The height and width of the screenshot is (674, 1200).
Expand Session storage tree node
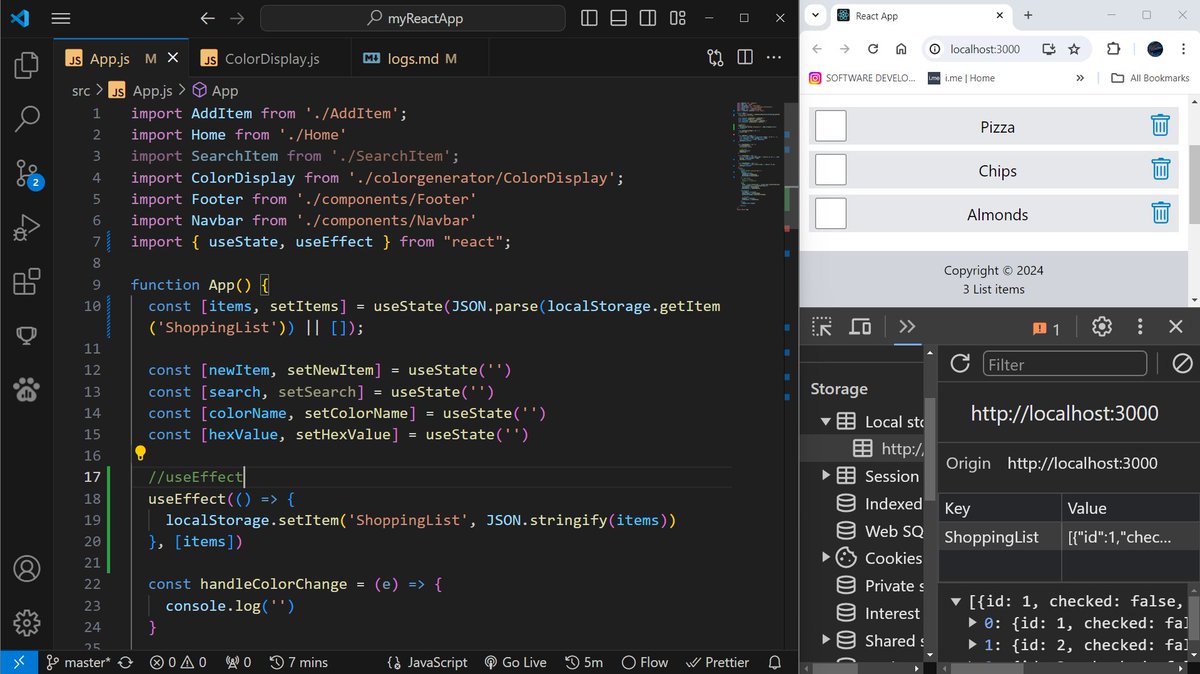825,475
